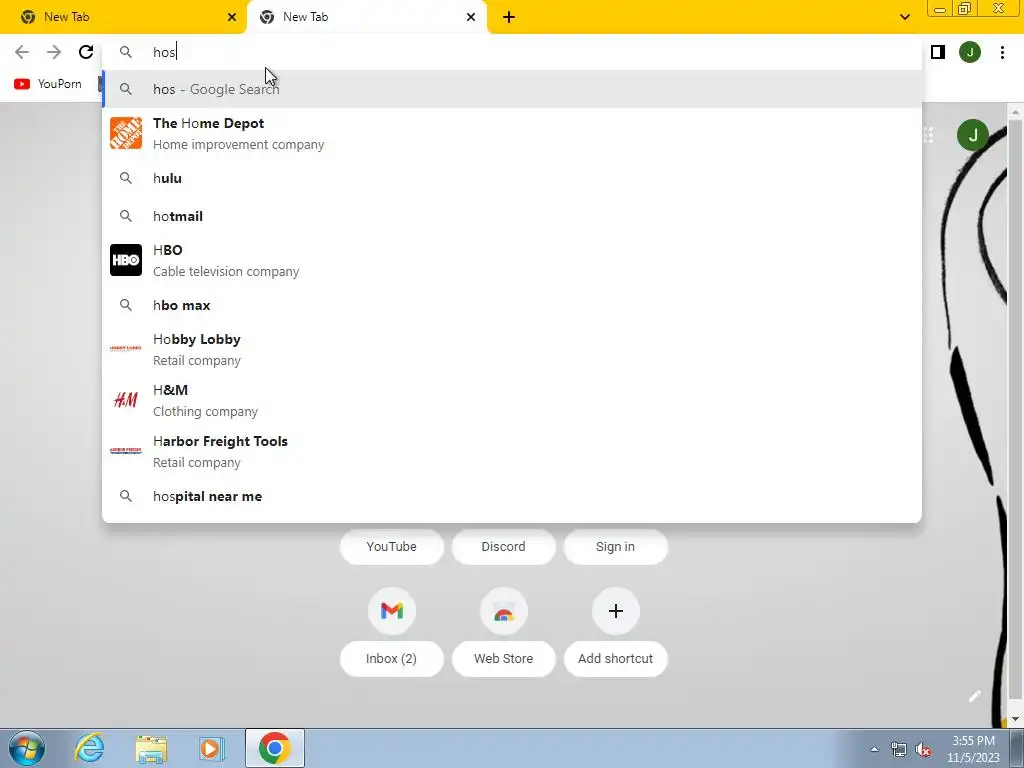Open the YouTube shortcut

(392, 547)
